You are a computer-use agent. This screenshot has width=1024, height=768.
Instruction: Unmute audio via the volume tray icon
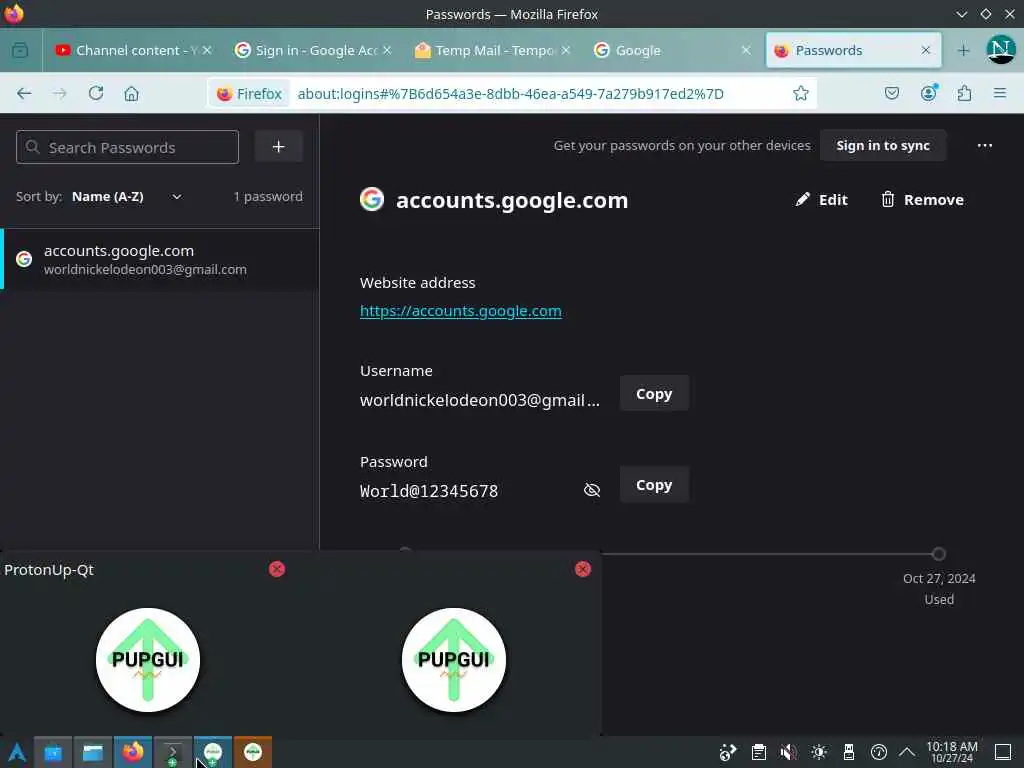point(788,752)
